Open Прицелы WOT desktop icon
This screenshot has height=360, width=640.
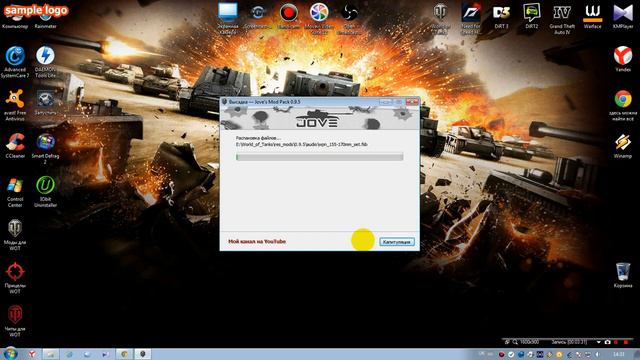(x=15, y=278)
